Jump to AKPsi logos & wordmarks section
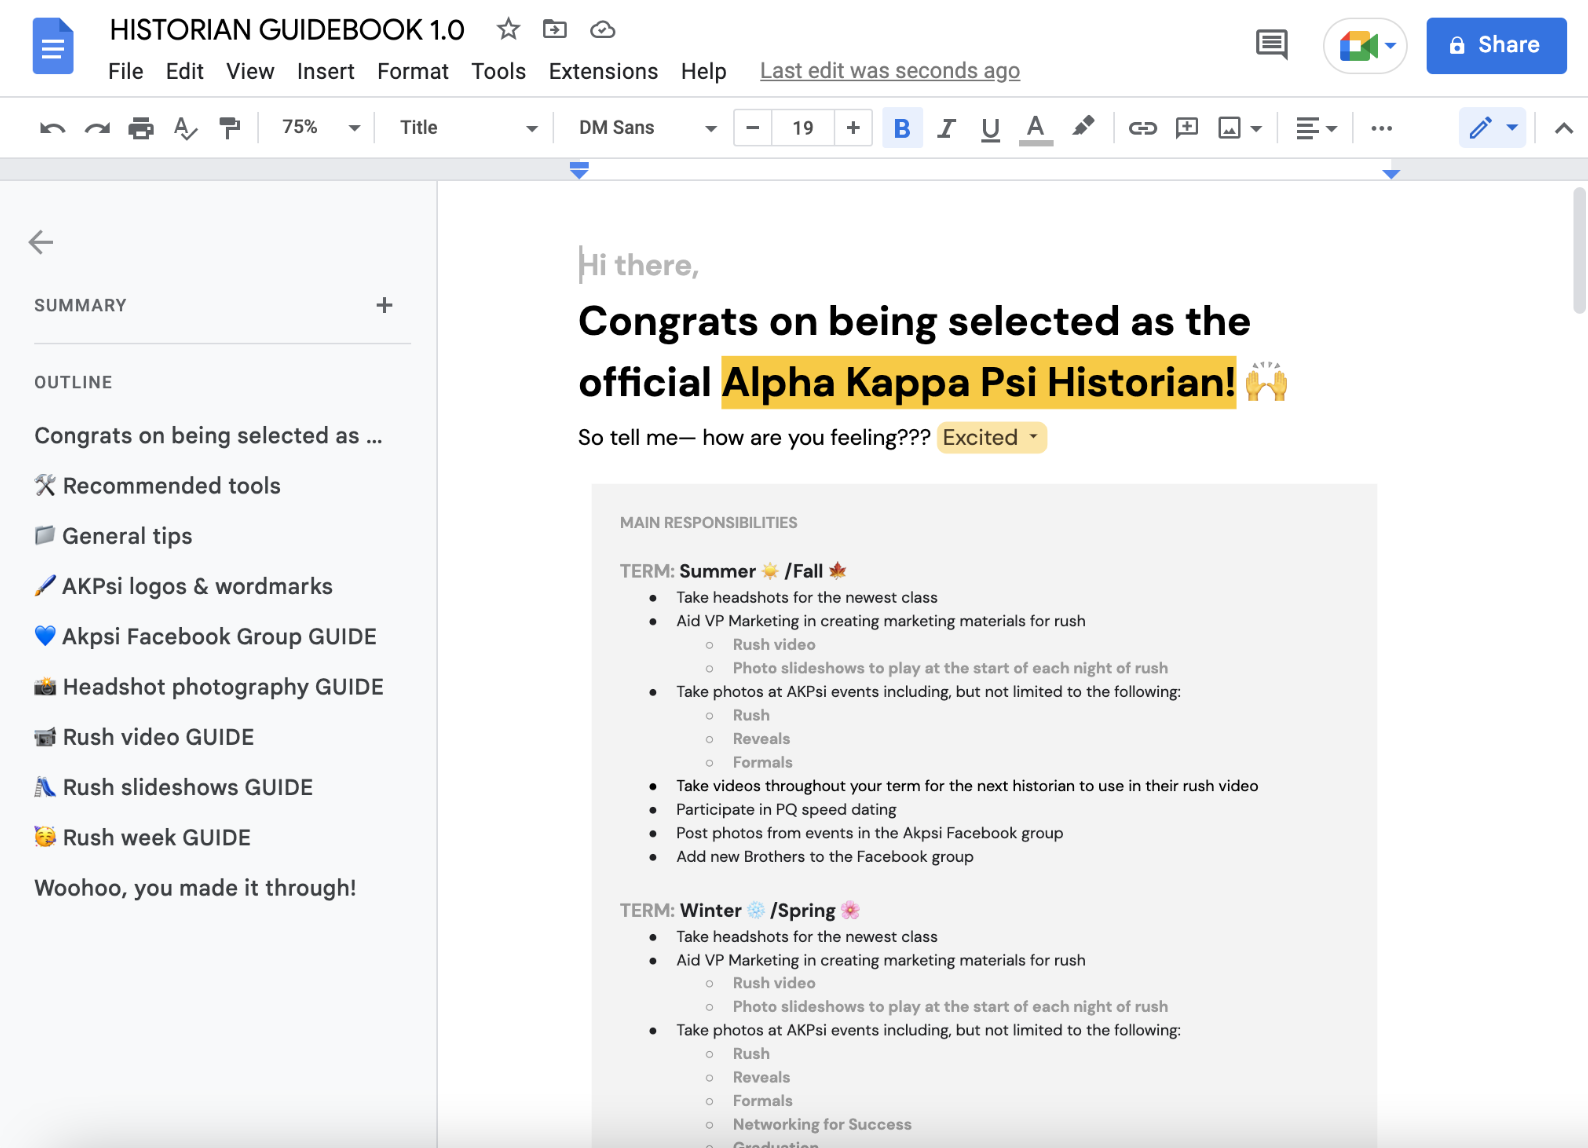The image size is (1588, 1148). coord(184,586)
